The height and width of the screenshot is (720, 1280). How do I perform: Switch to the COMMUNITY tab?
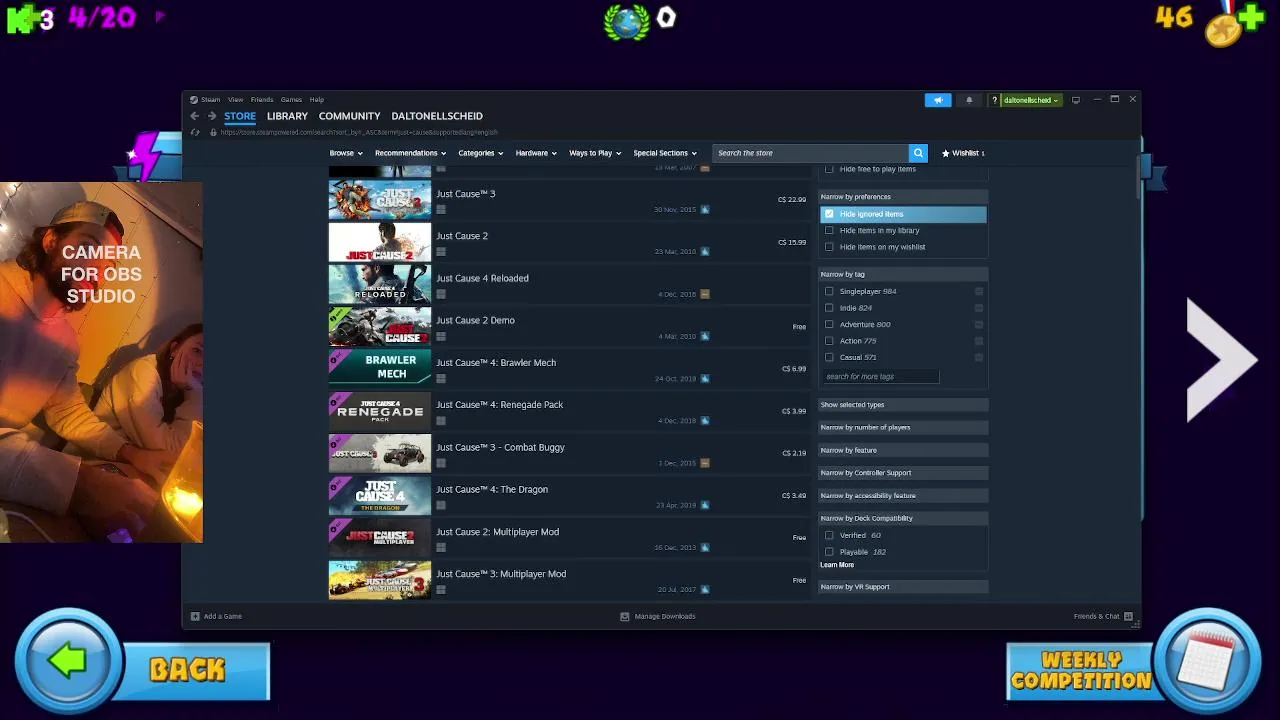[349, 116]
